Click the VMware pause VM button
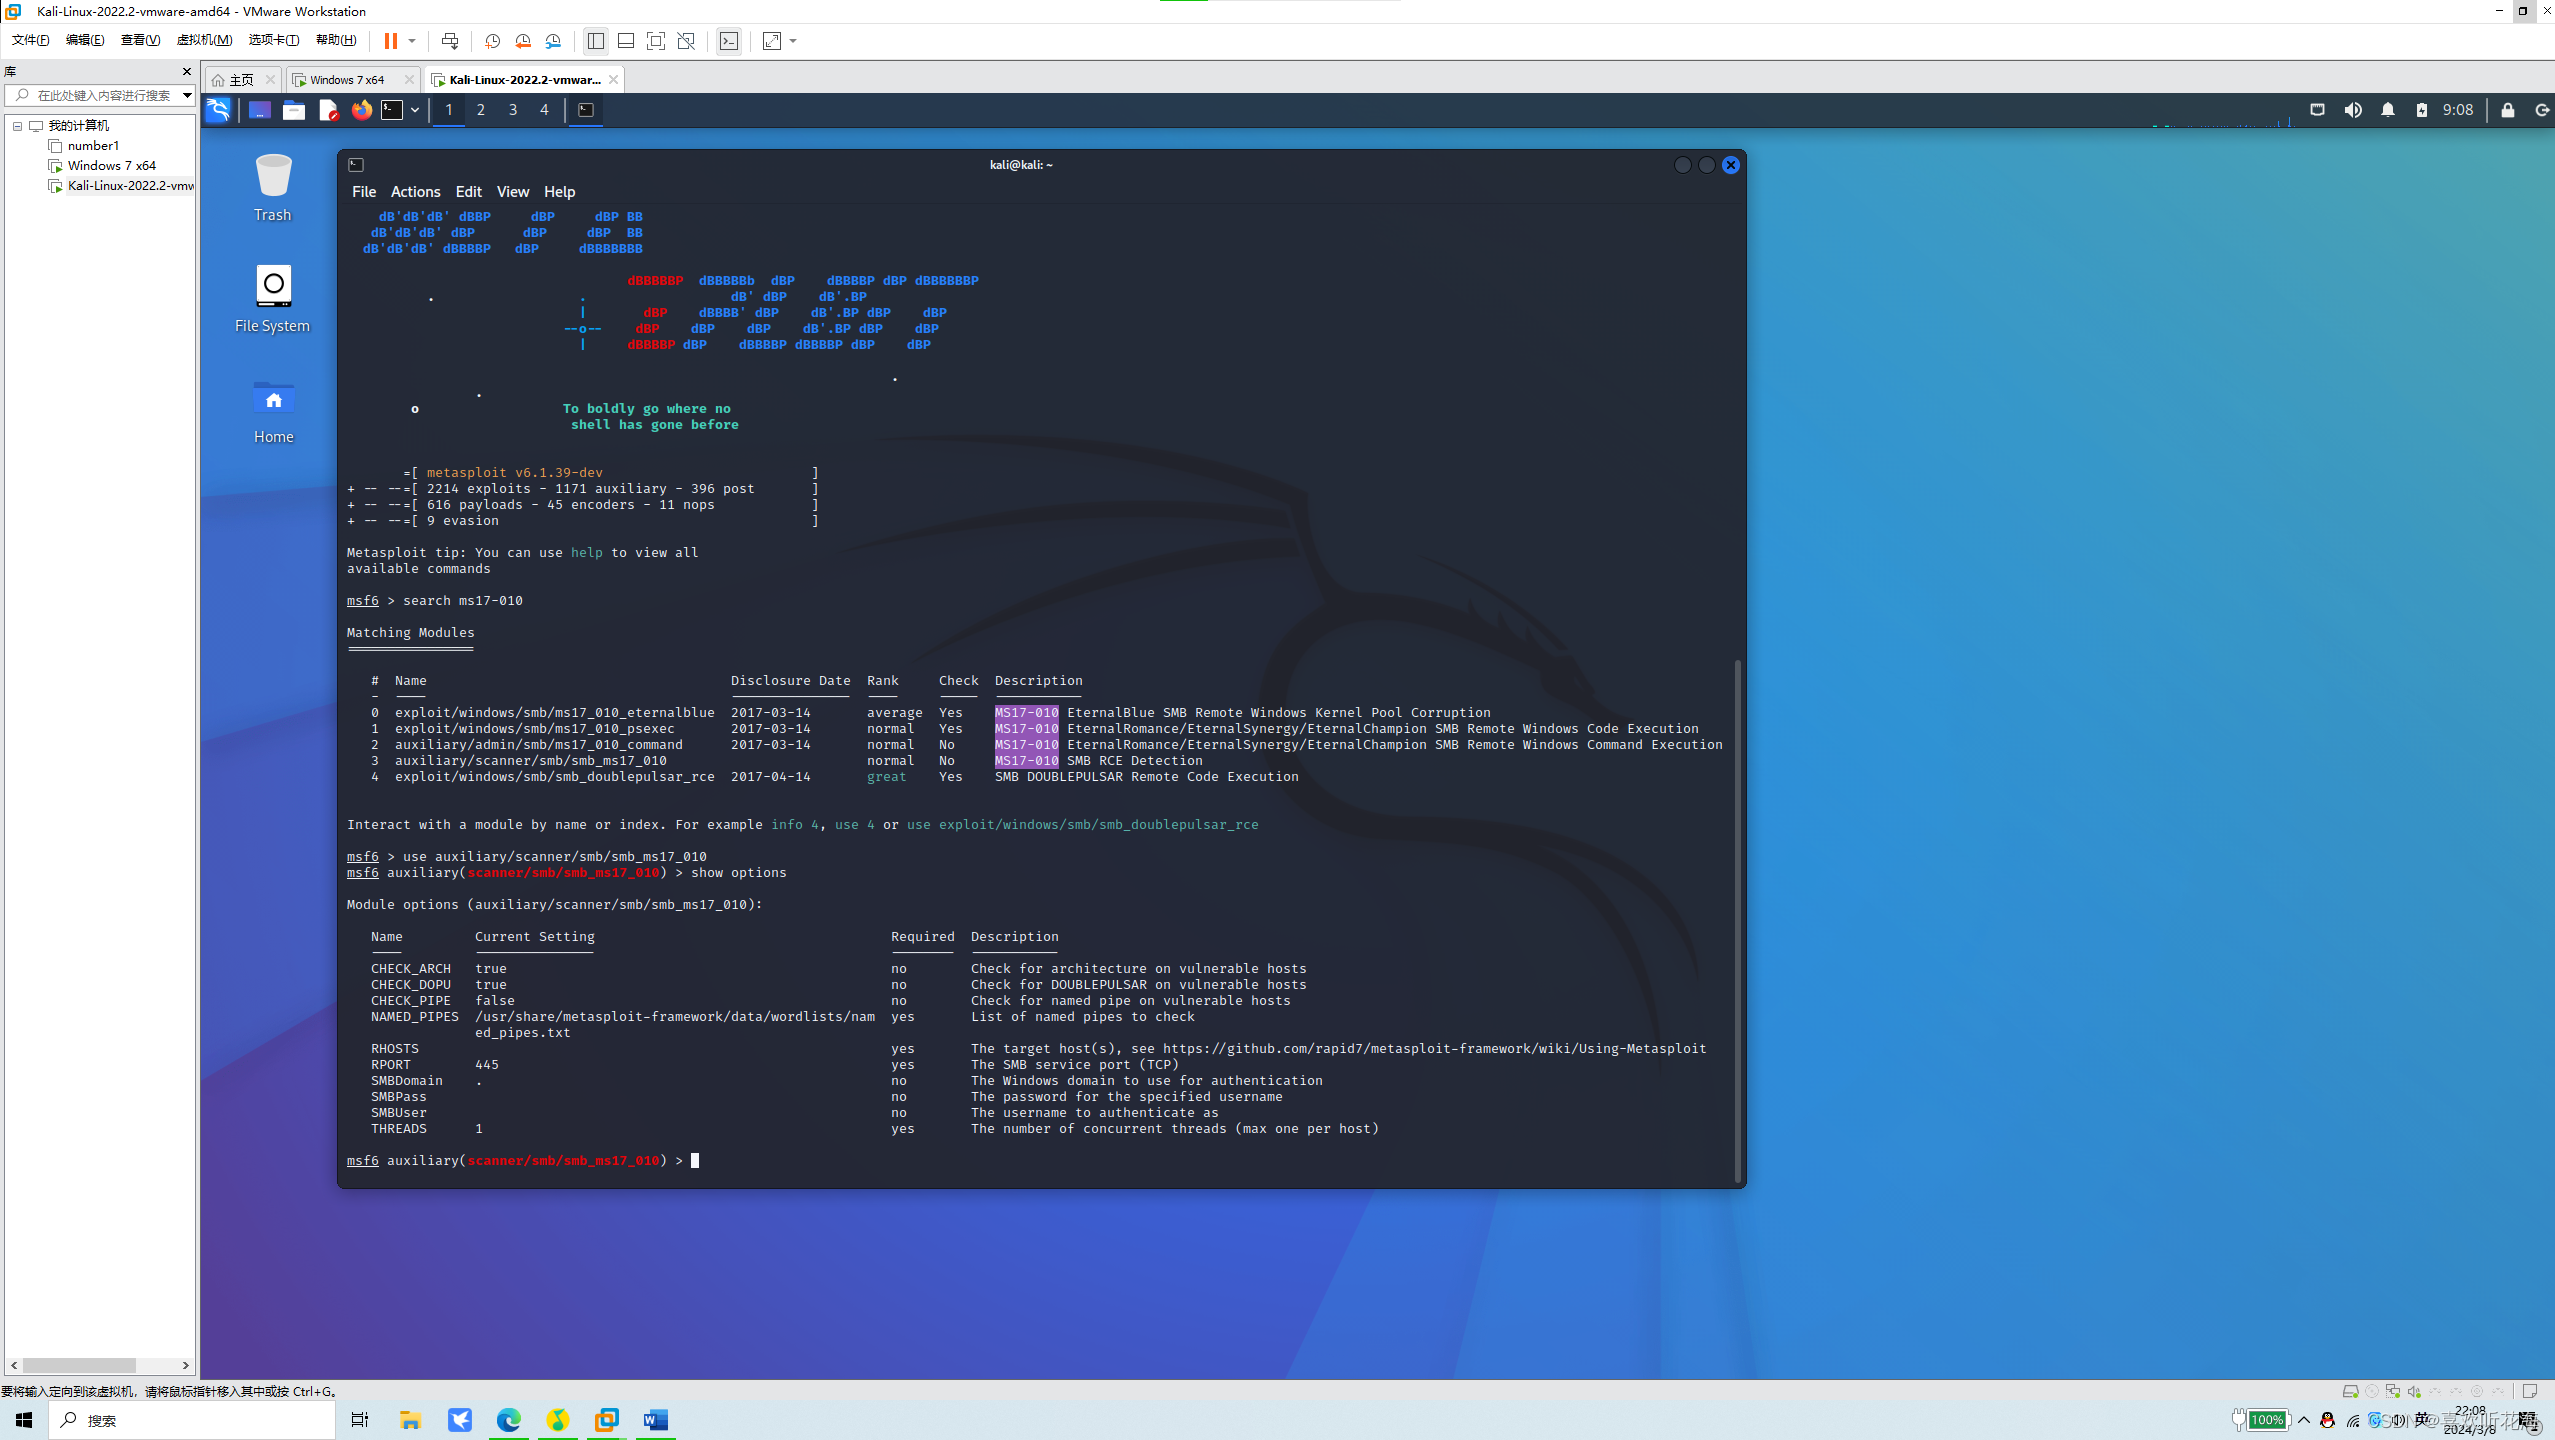 [x=390, y=41]
